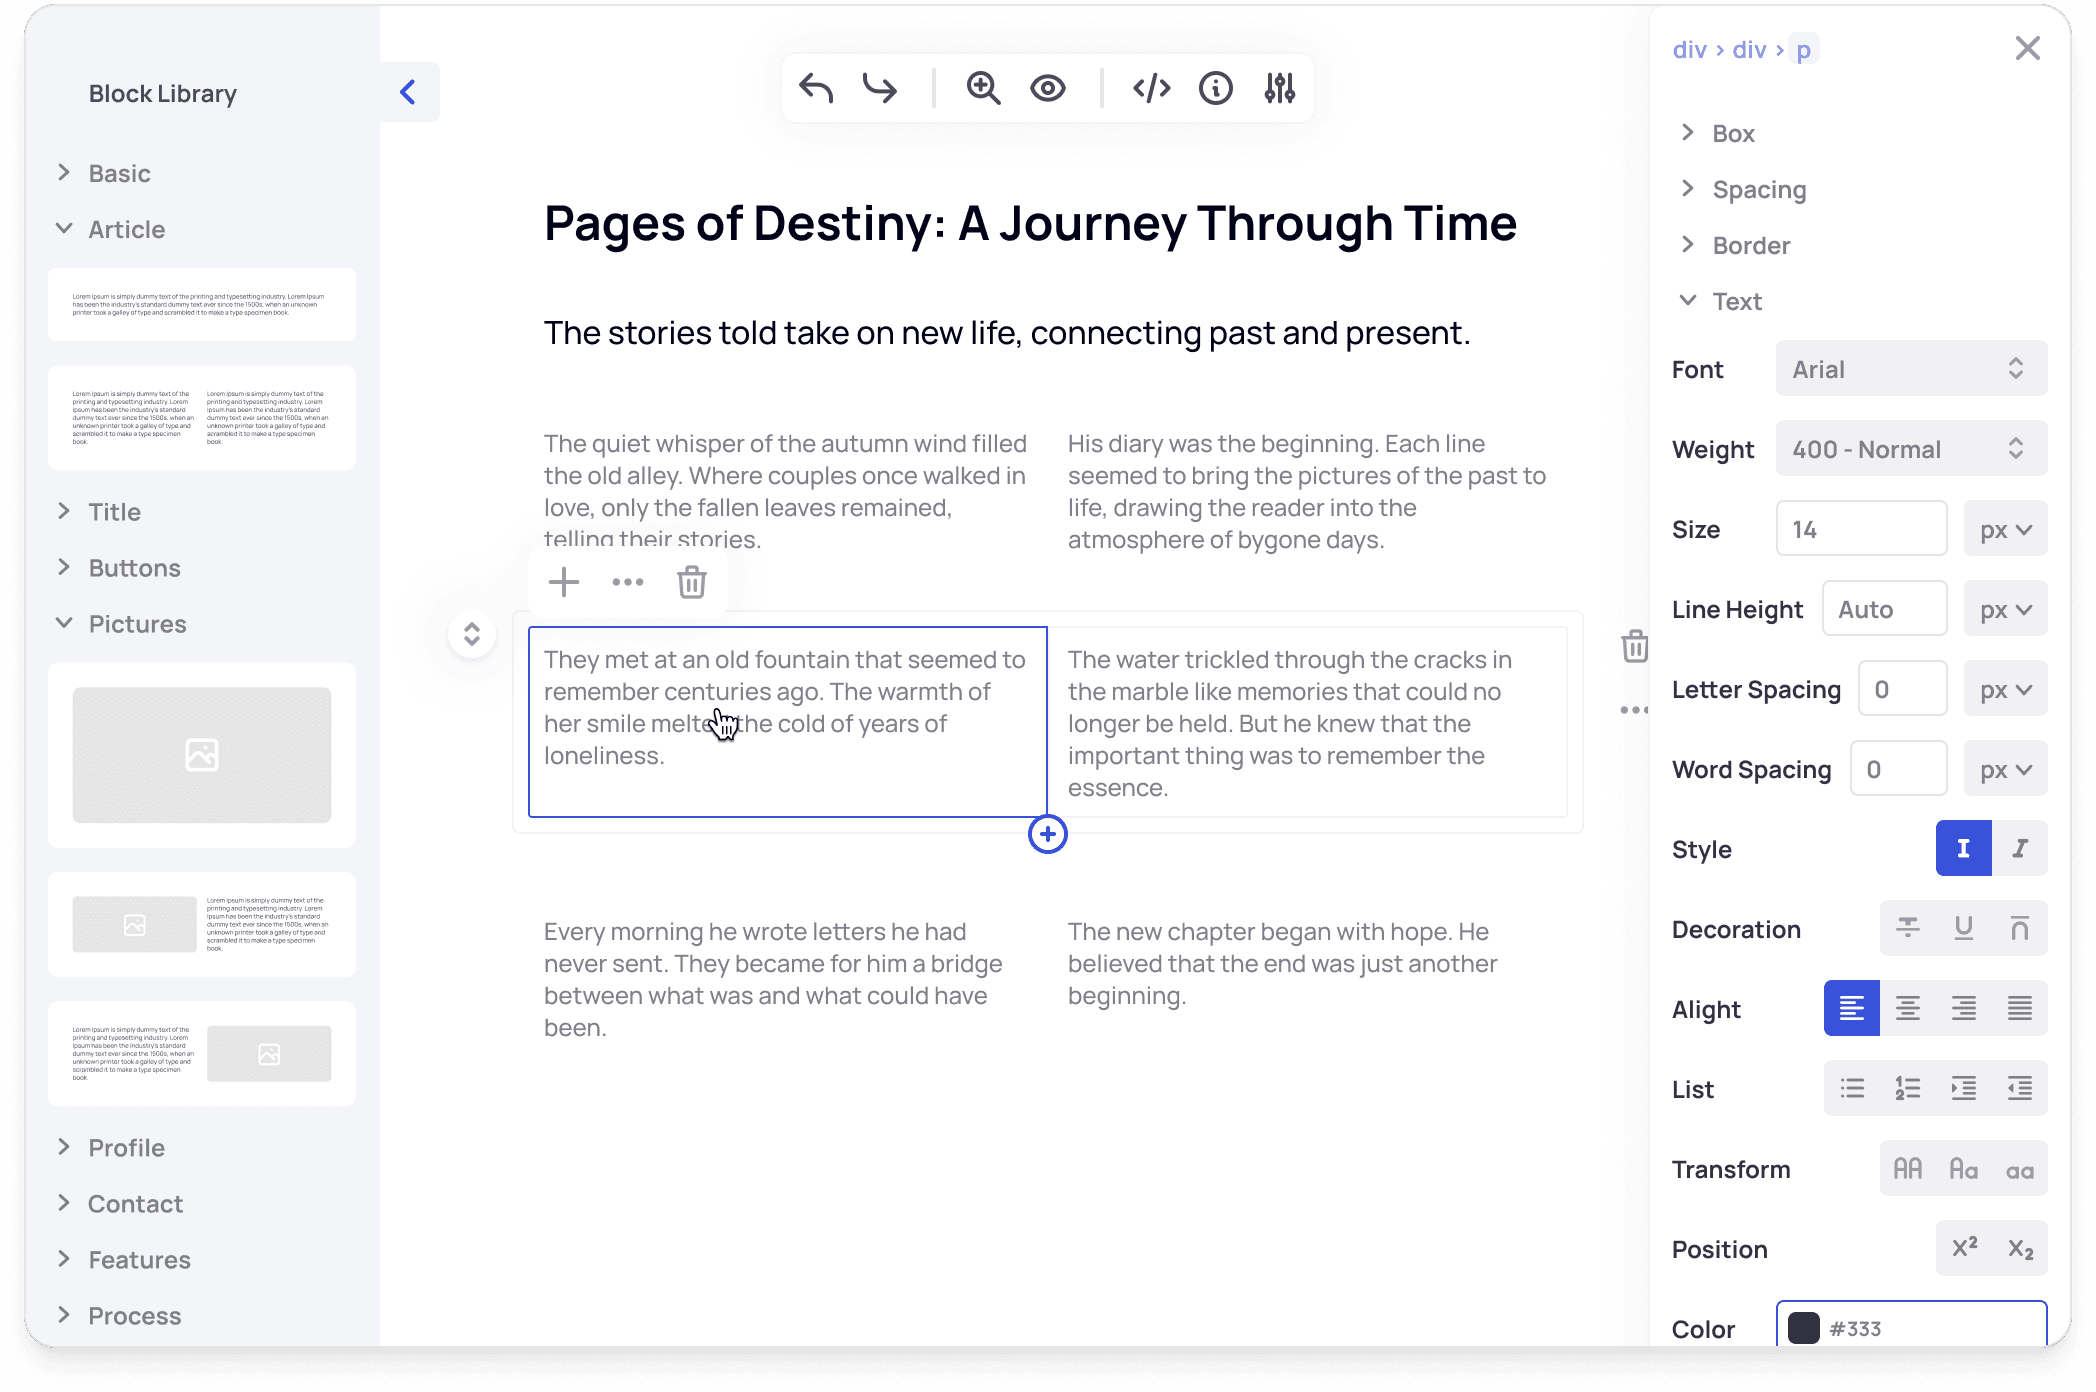Collapse the Text section
Viewport: 2096px width, 1392px height.
click(1721, 301)
